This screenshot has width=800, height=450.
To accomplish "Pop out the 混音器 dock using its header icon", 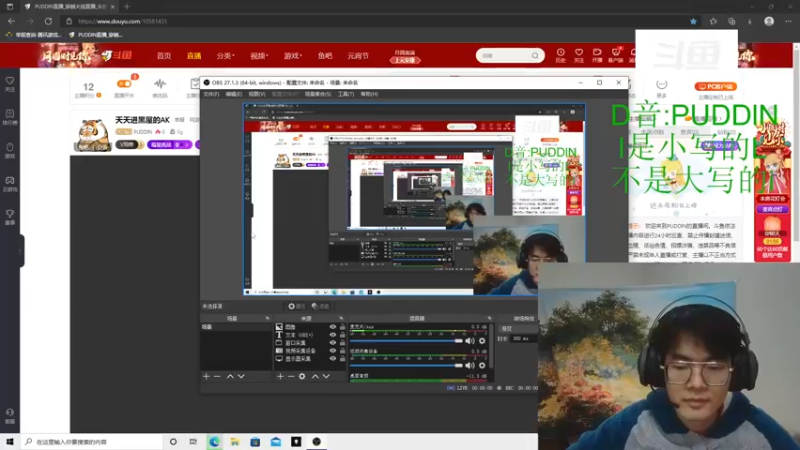I will click(x=489, y=318).
